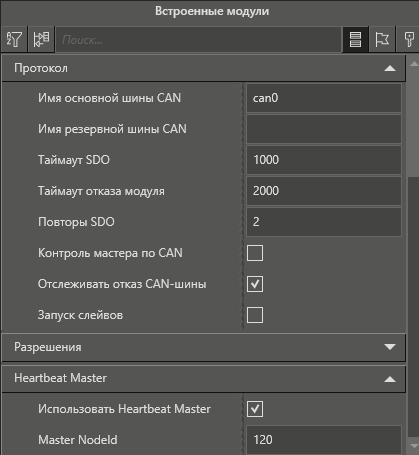Click Master NodeId field with value 120

tap(324, 440)
